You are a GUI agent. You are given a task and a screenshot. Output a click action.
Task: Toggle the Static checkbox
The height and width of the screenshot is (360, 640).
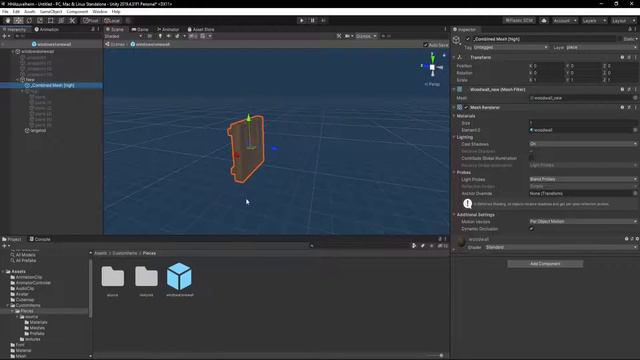click(620, 39)
